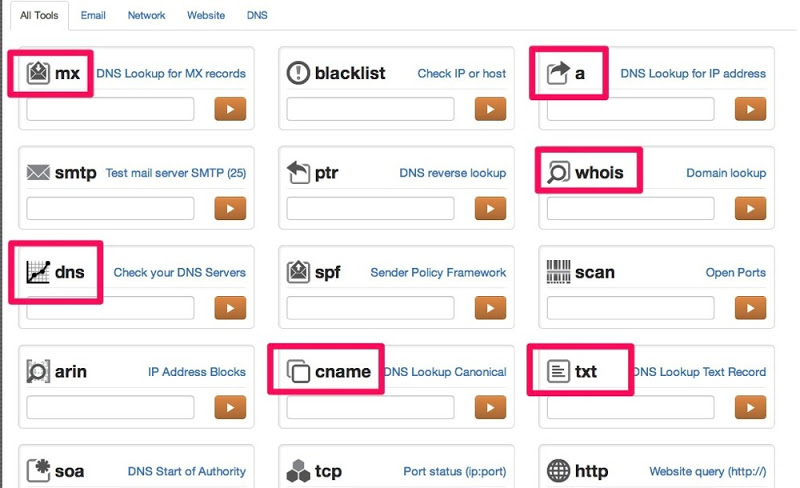Click the dns chart icon
This screenshot has width=800, height=488.
tap(38, 272)
